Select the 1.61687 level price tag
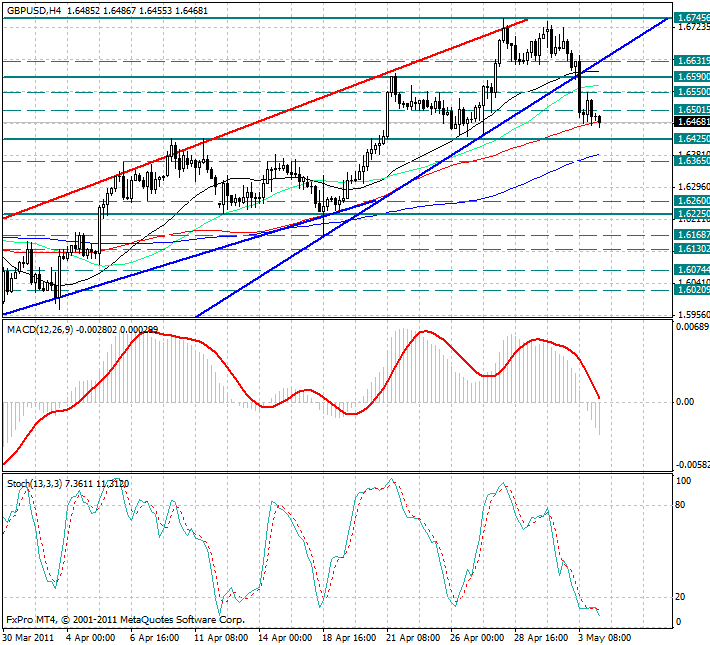710x645 pixels. 692,235
